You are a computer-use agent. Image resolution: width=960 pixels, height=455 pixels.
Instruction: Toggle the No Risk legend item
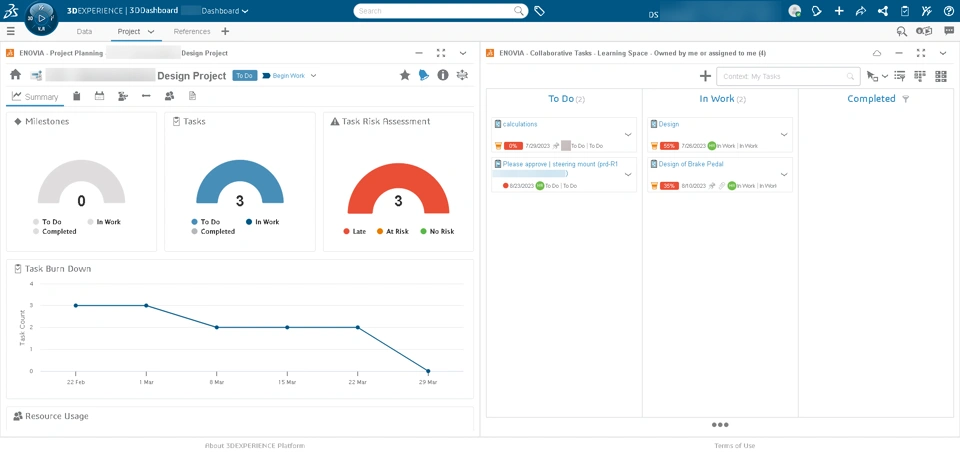point(437,231)
